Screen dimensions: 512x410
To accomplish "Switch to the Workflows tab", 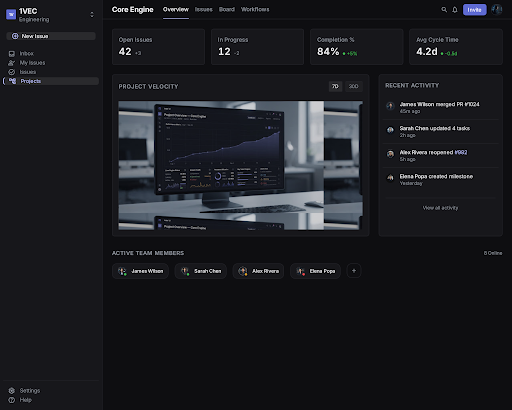I will point(255,10).
